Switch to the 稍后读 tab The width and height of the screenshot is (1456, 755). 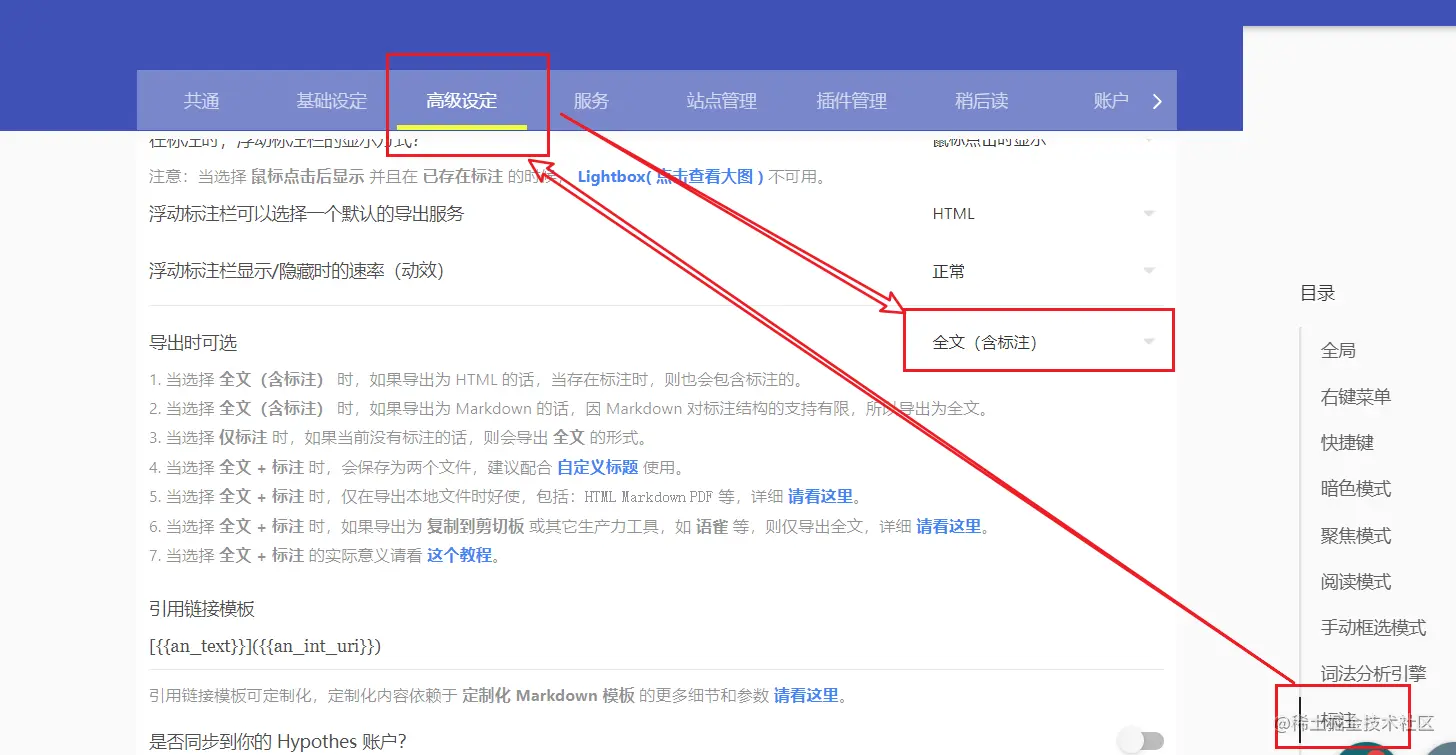tap(981, 100)
